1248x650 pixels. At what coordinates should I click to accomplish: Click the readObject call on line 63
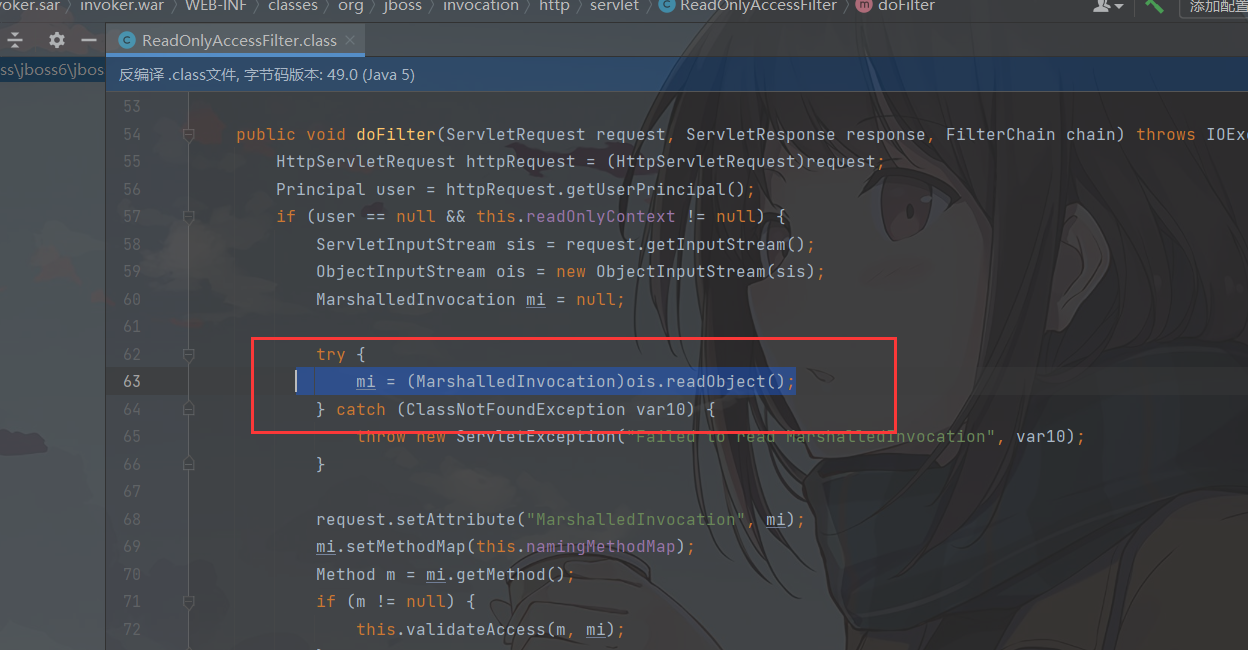[x=722, y=381]
